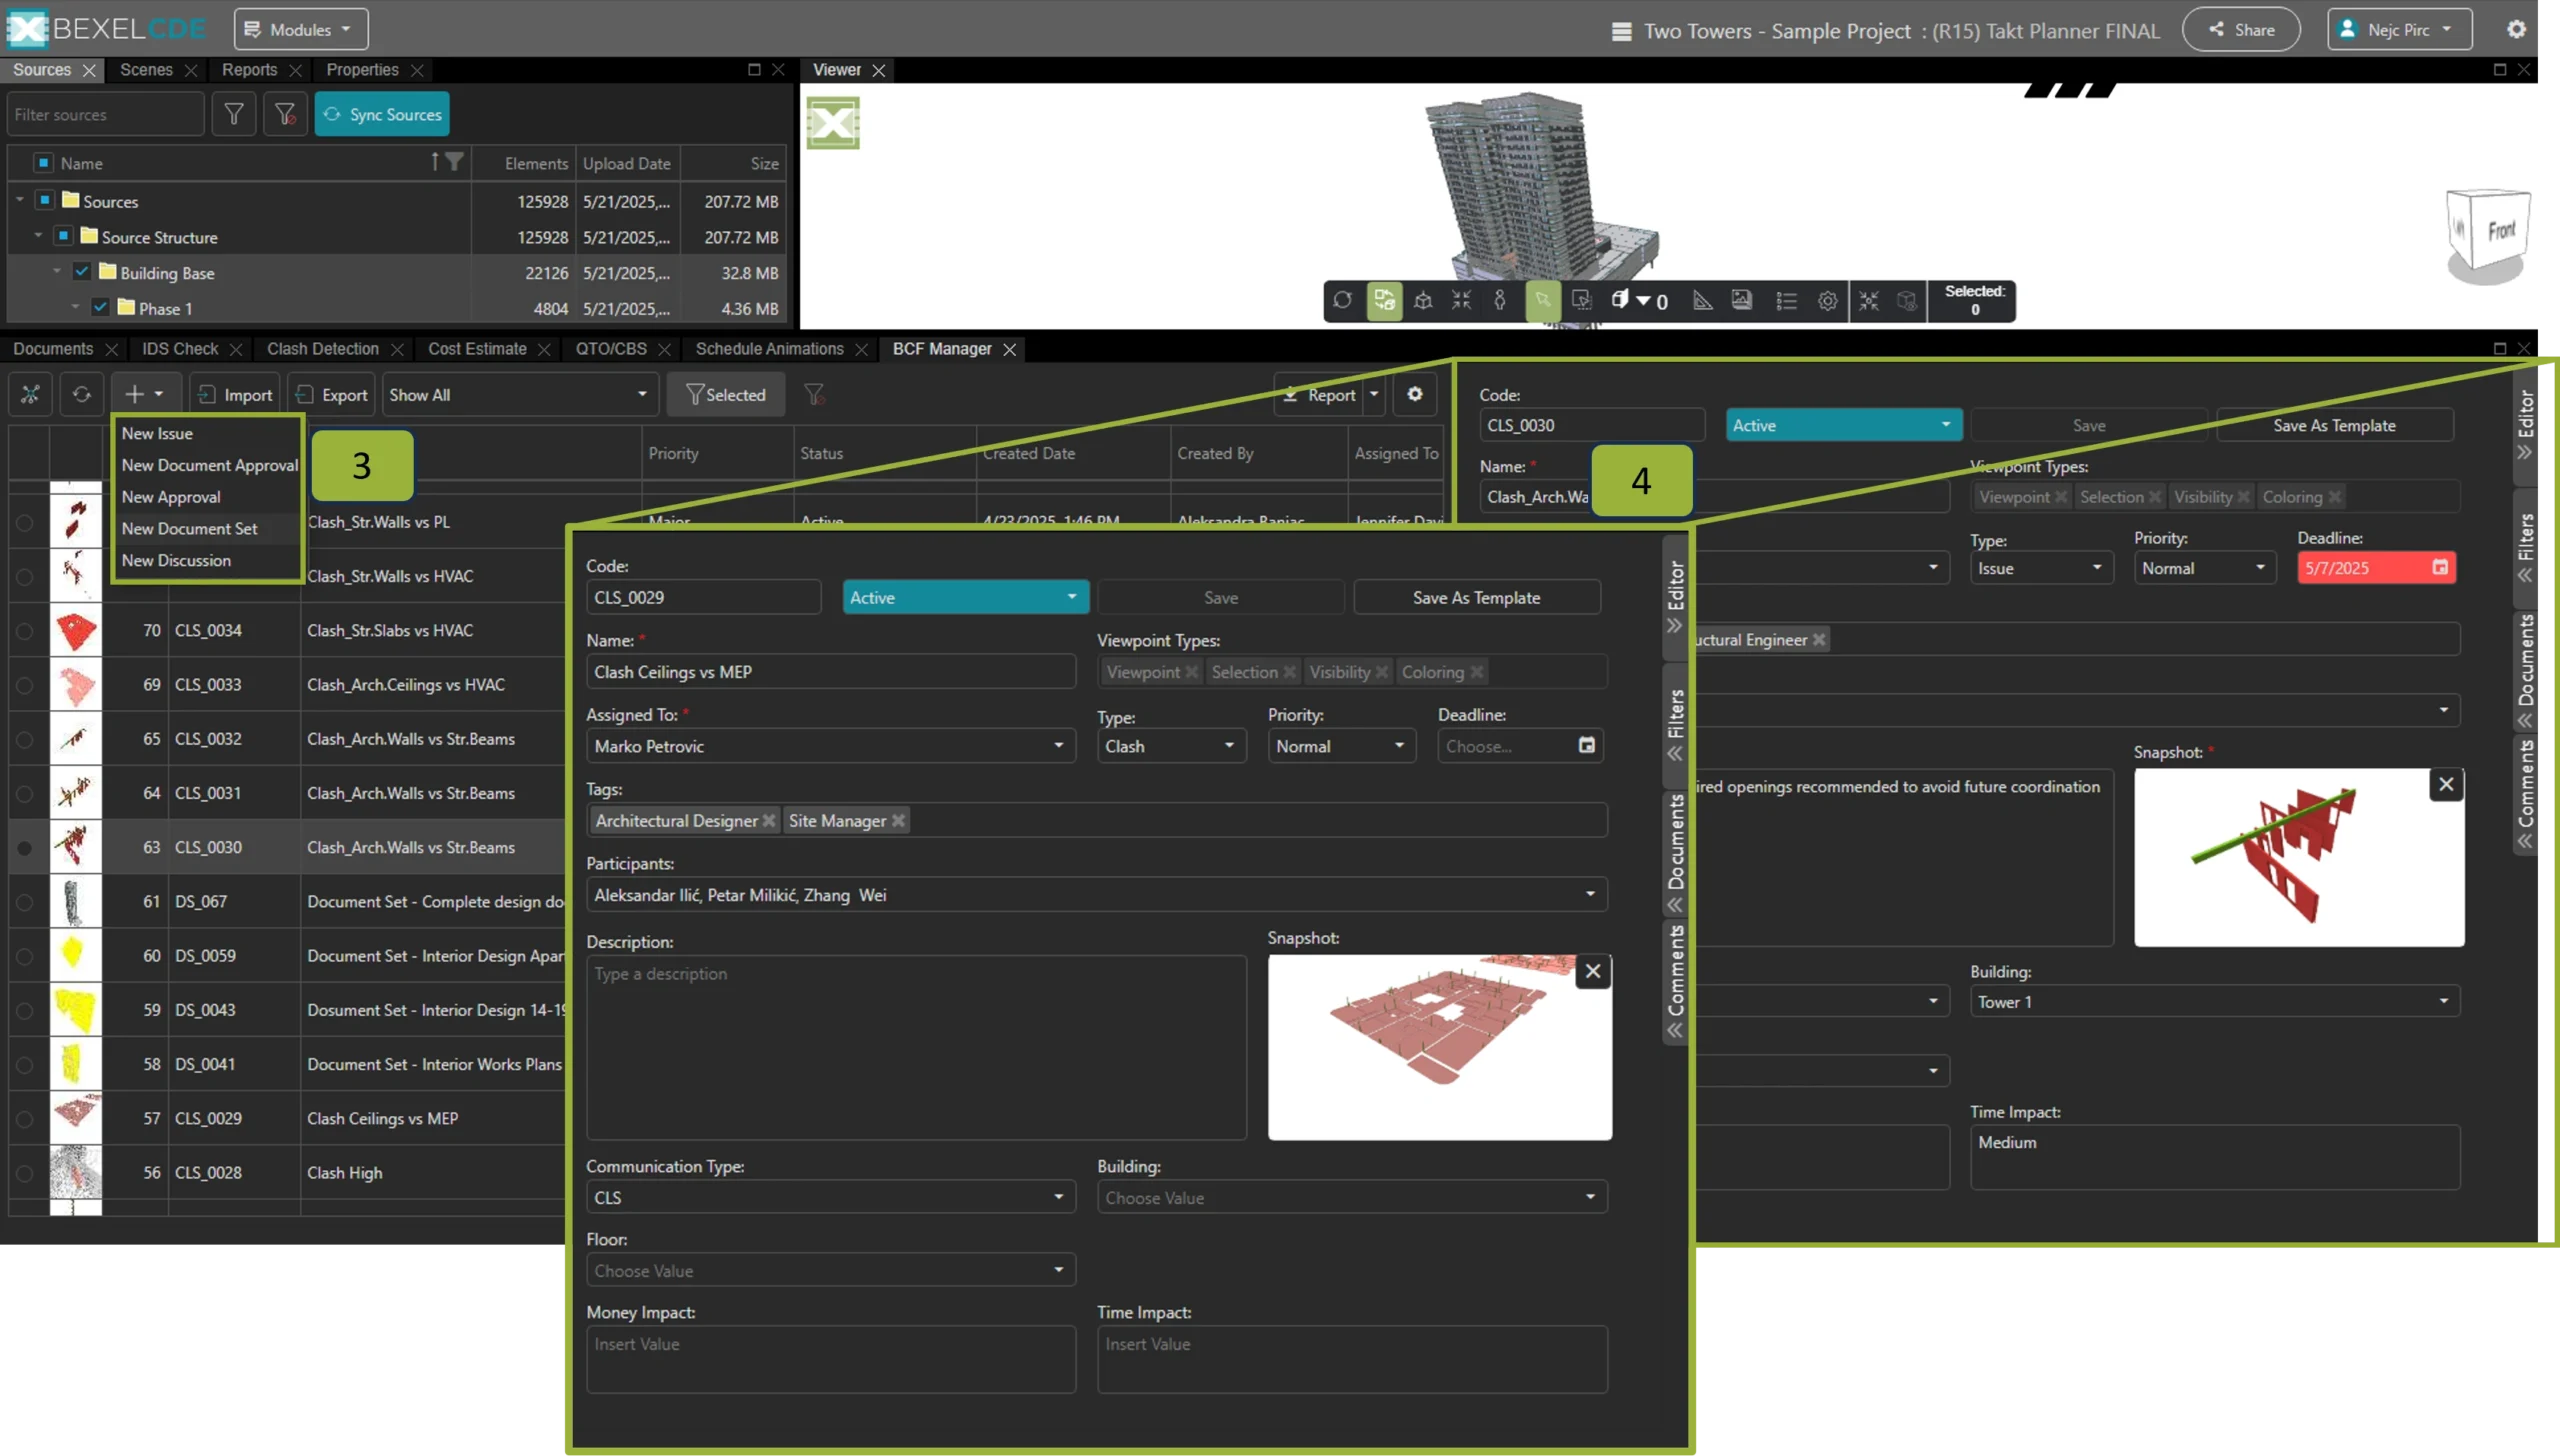This screenshot has width=2560, height=1456.
Task: Open BCF Manager settings gear icon
Action: point(1414,394)
